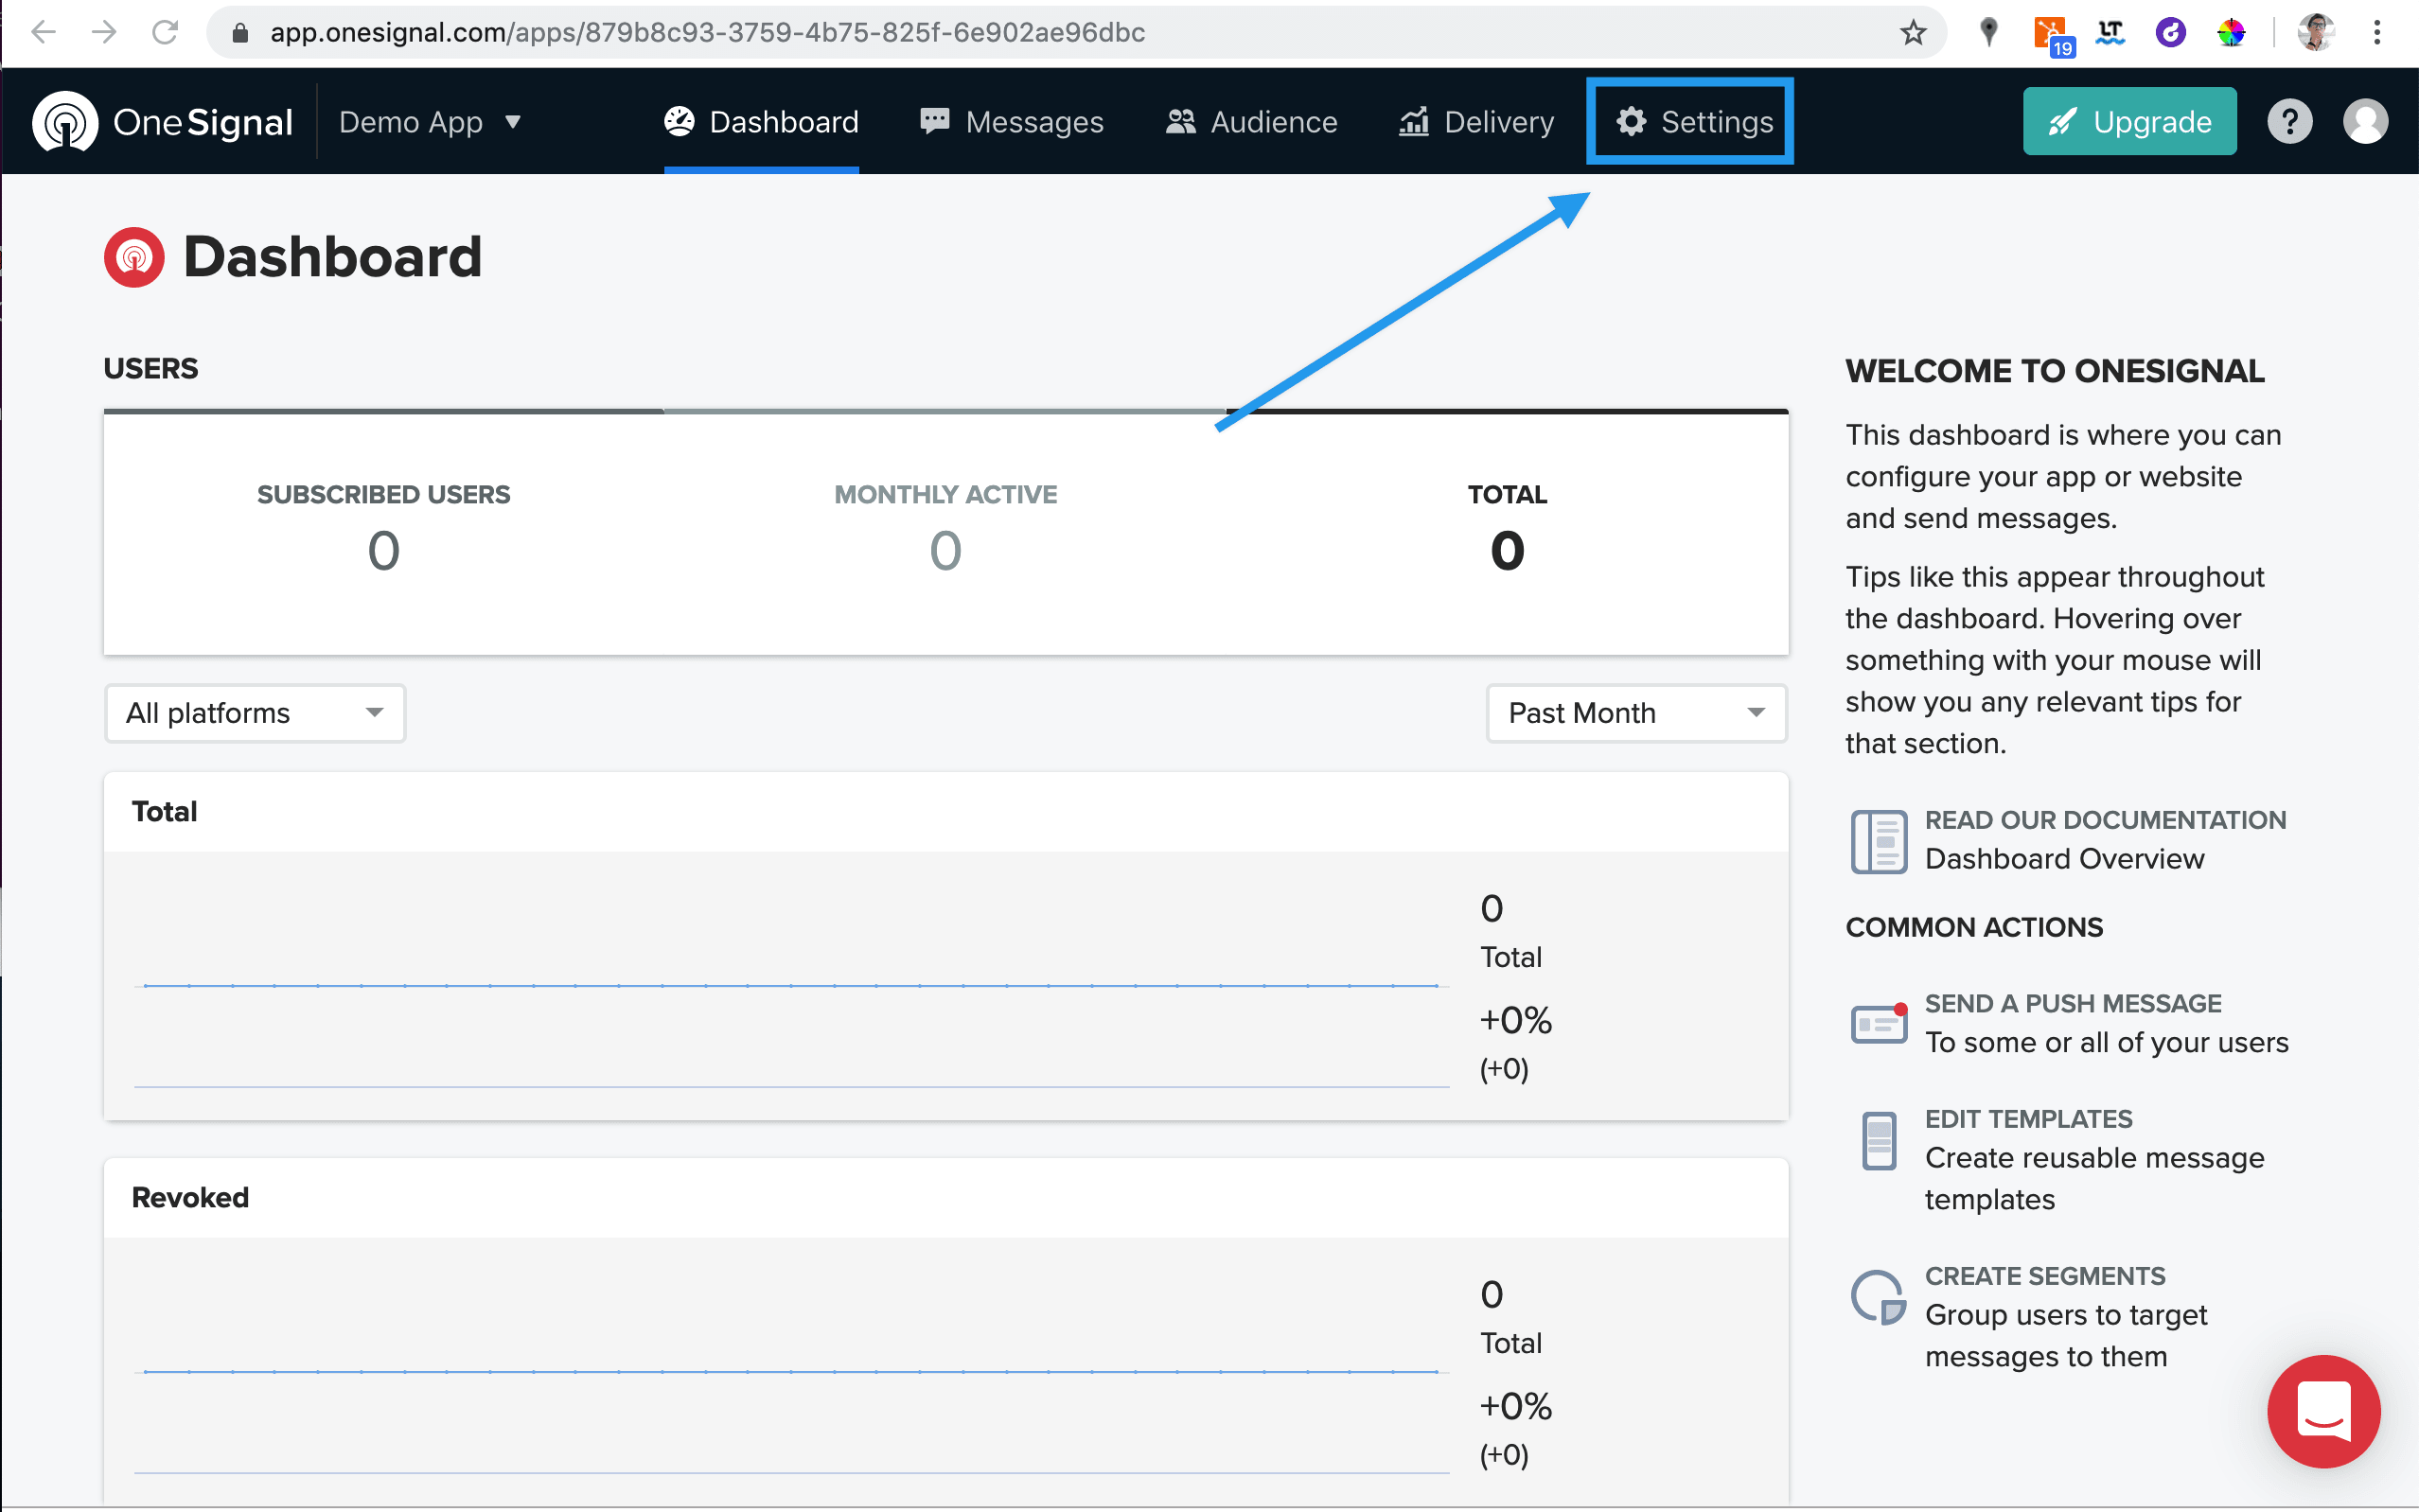The image size is (2419, 1512).
Task: Switch to the Messages tab
Action: coord(1012,122)
